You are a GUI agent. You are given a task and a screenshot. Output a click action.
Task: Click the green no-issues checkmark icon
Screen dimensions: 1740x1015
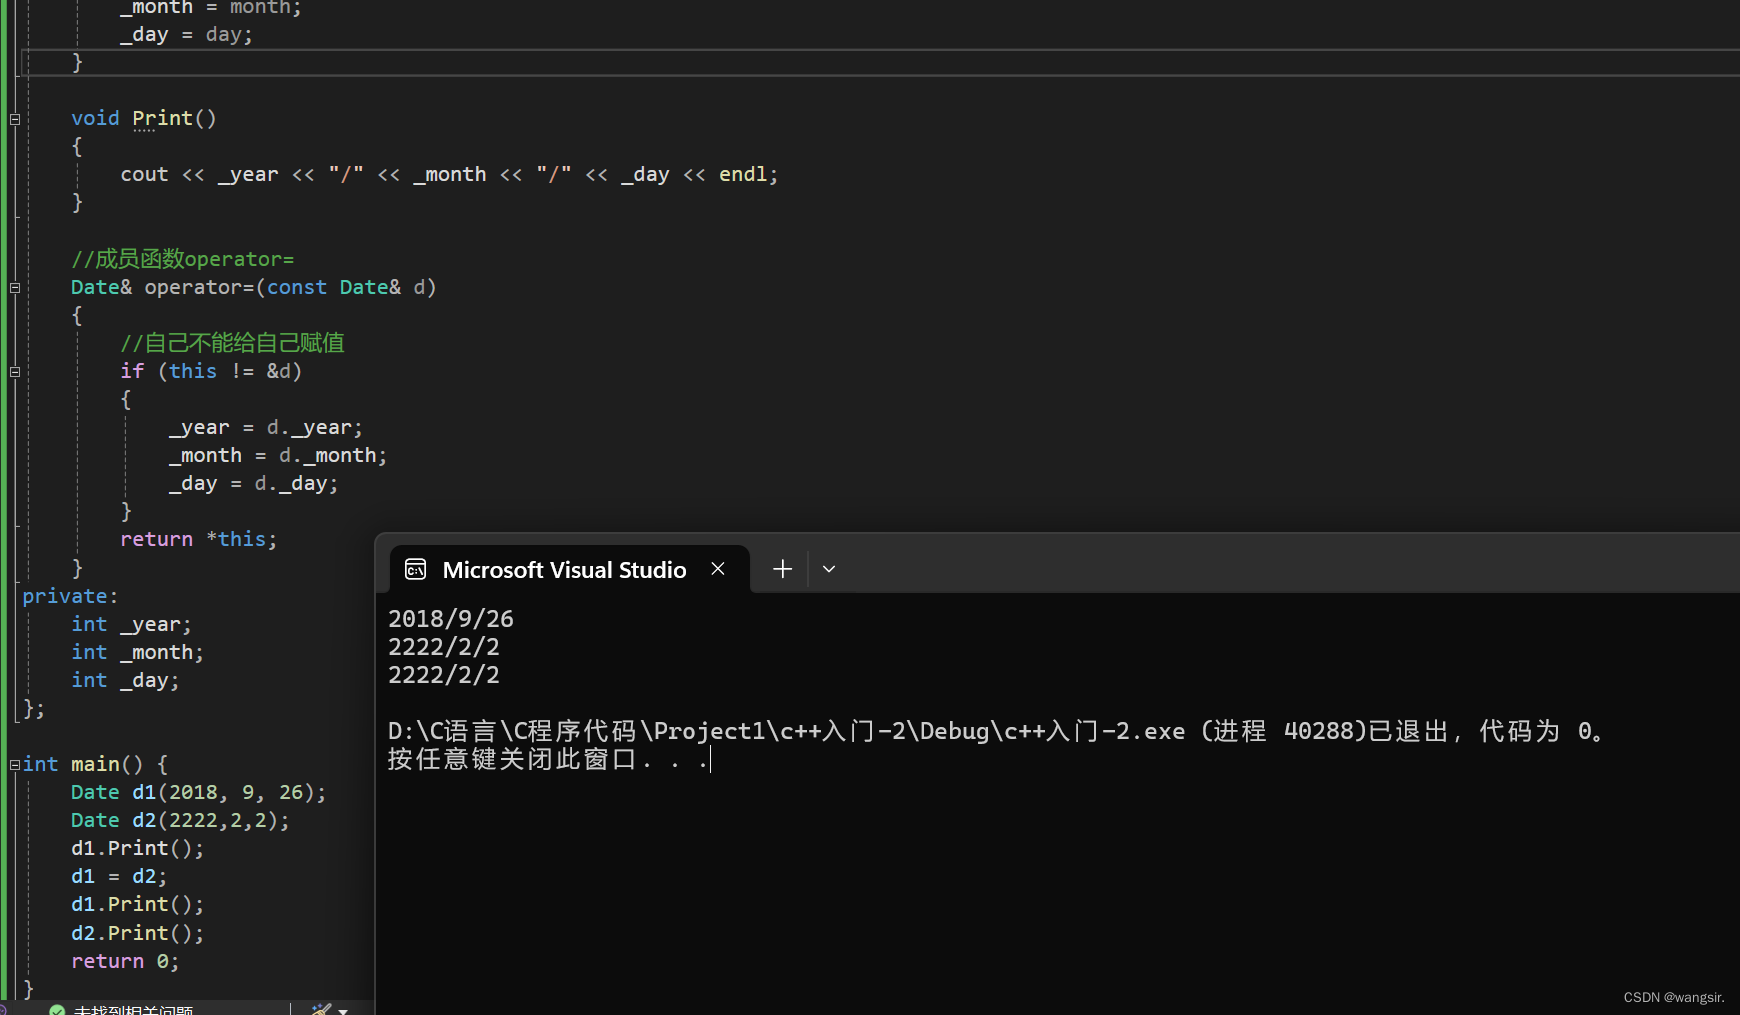click(x=57, y=1010)
